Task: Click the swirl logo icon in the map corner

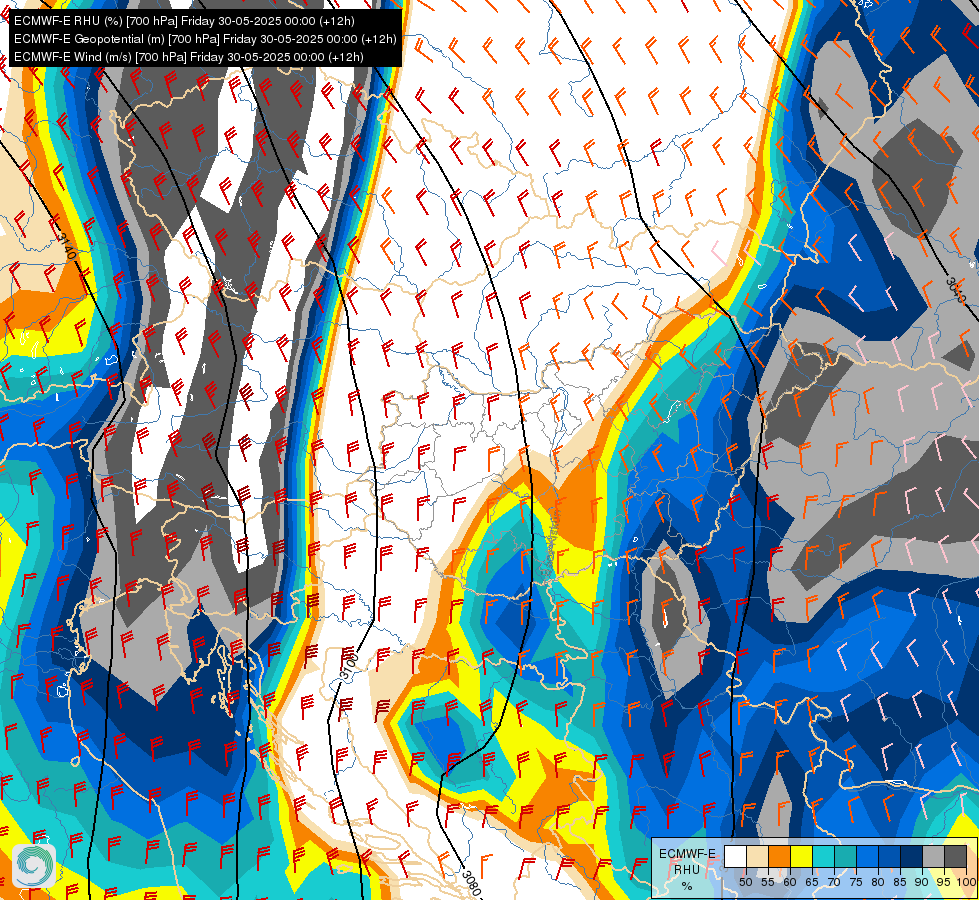Action: (34, 866)
